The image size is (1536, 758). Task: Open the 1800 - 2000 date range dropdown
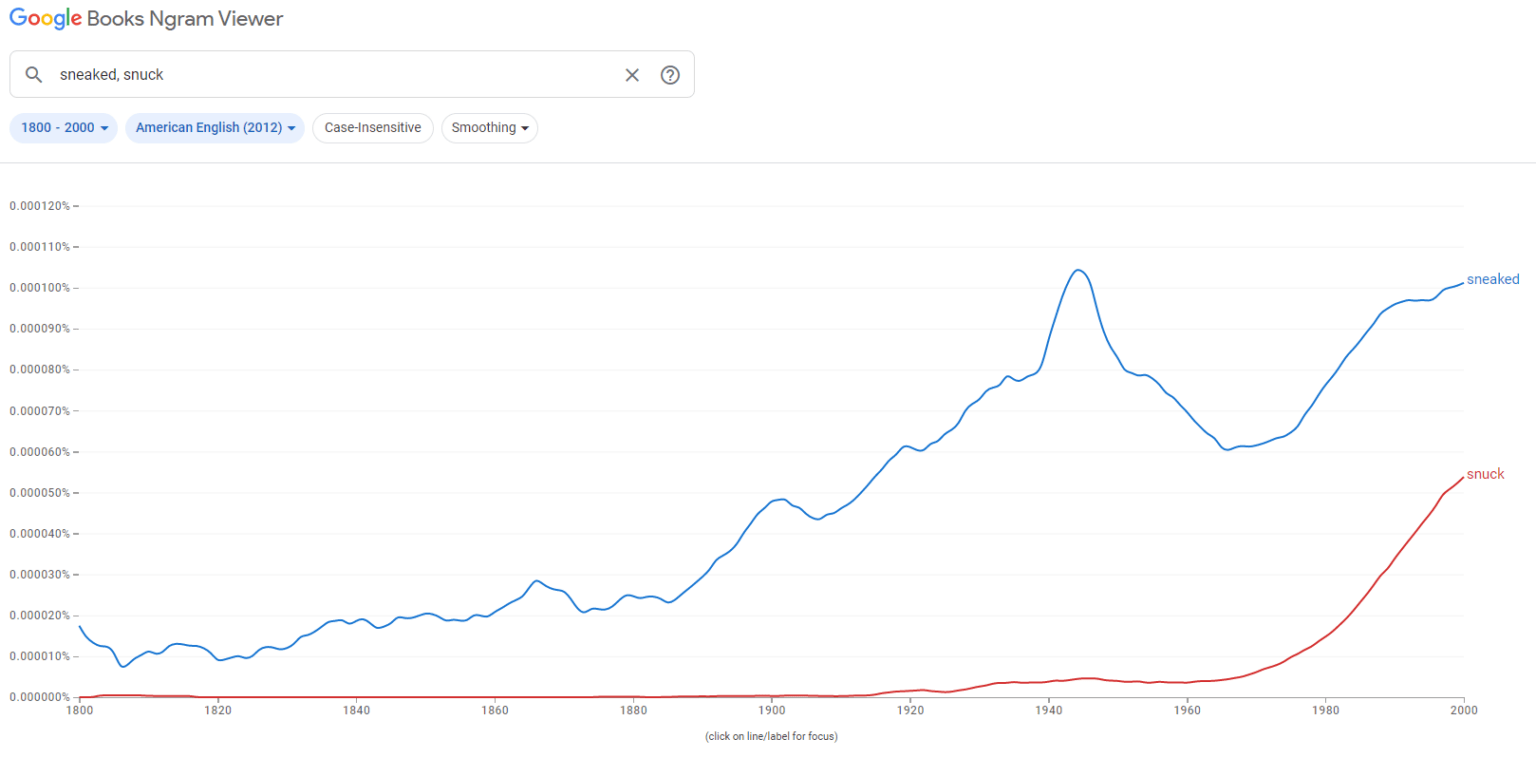pos(64,128)
